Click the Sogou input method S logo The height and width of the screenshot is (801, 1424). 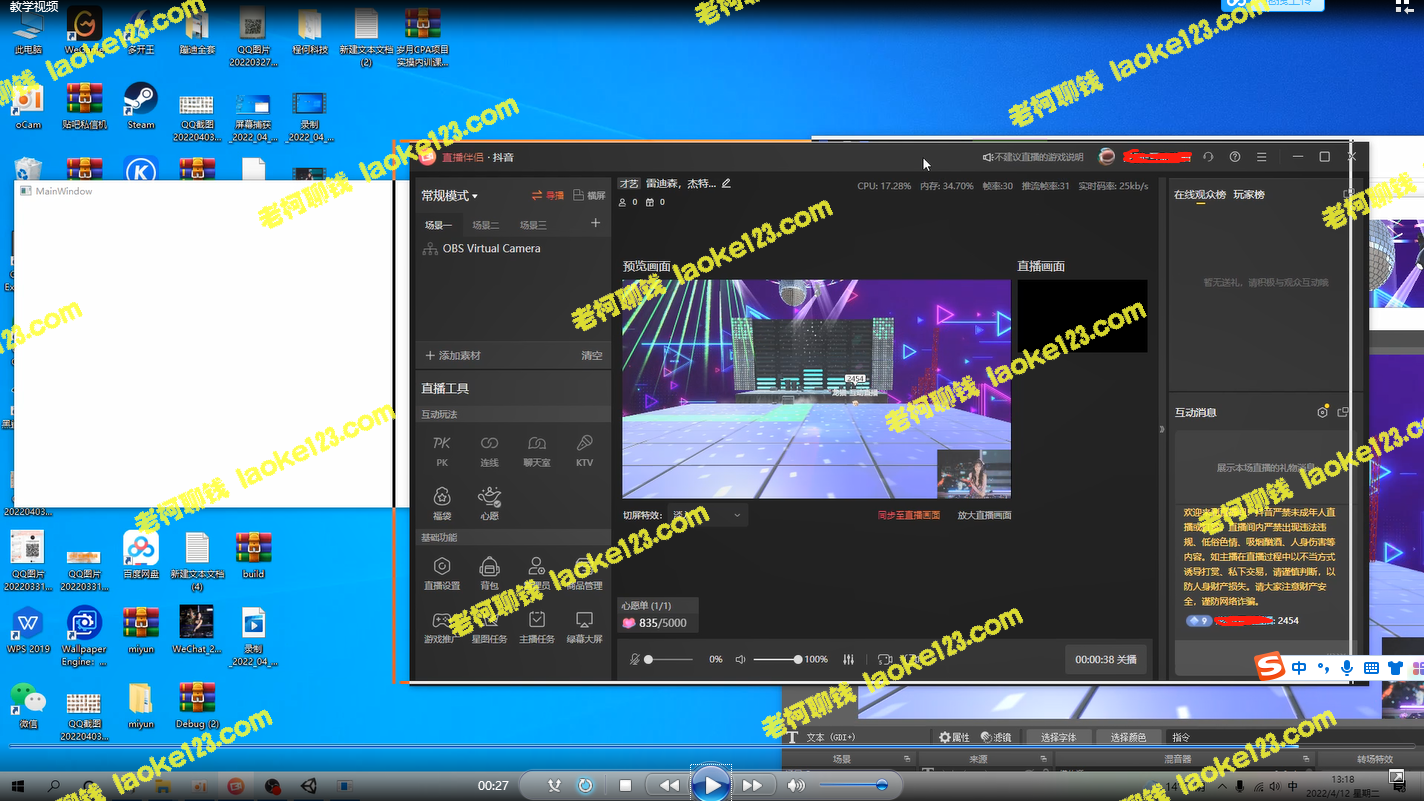point(1270,667)
